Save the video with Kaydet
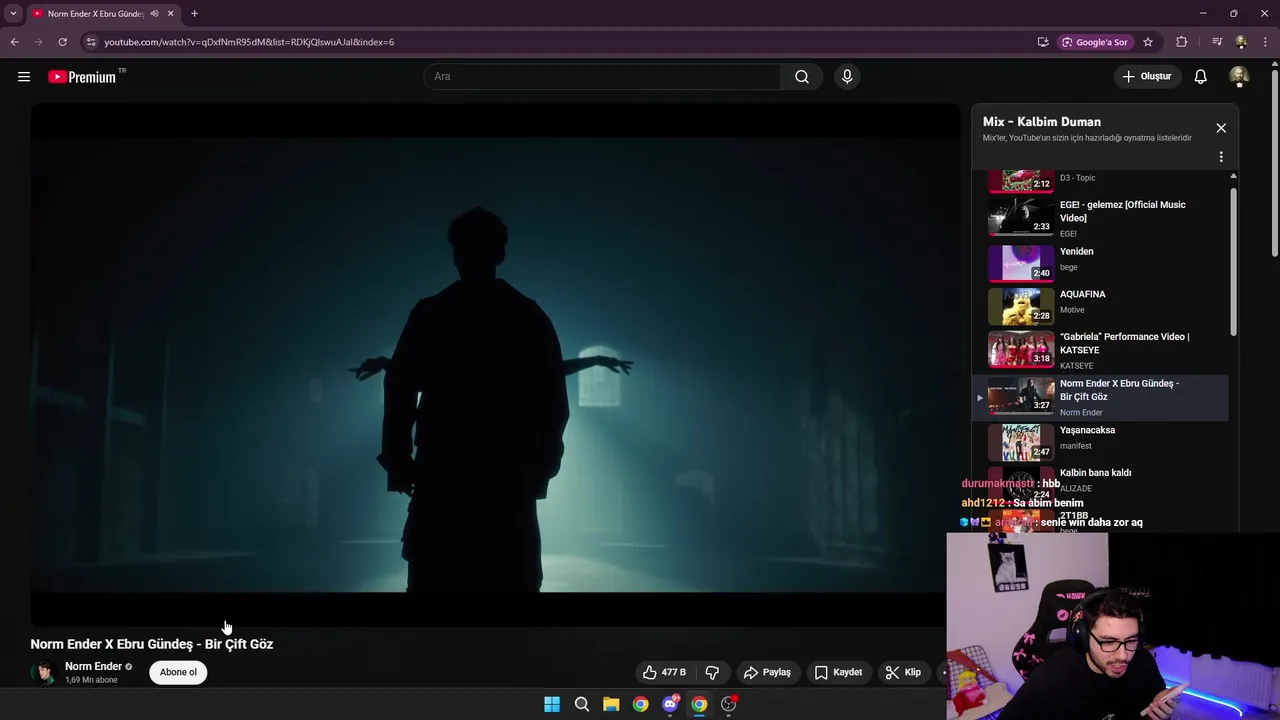The width and height of the screenshot is (1280, 720). (838, 672)
